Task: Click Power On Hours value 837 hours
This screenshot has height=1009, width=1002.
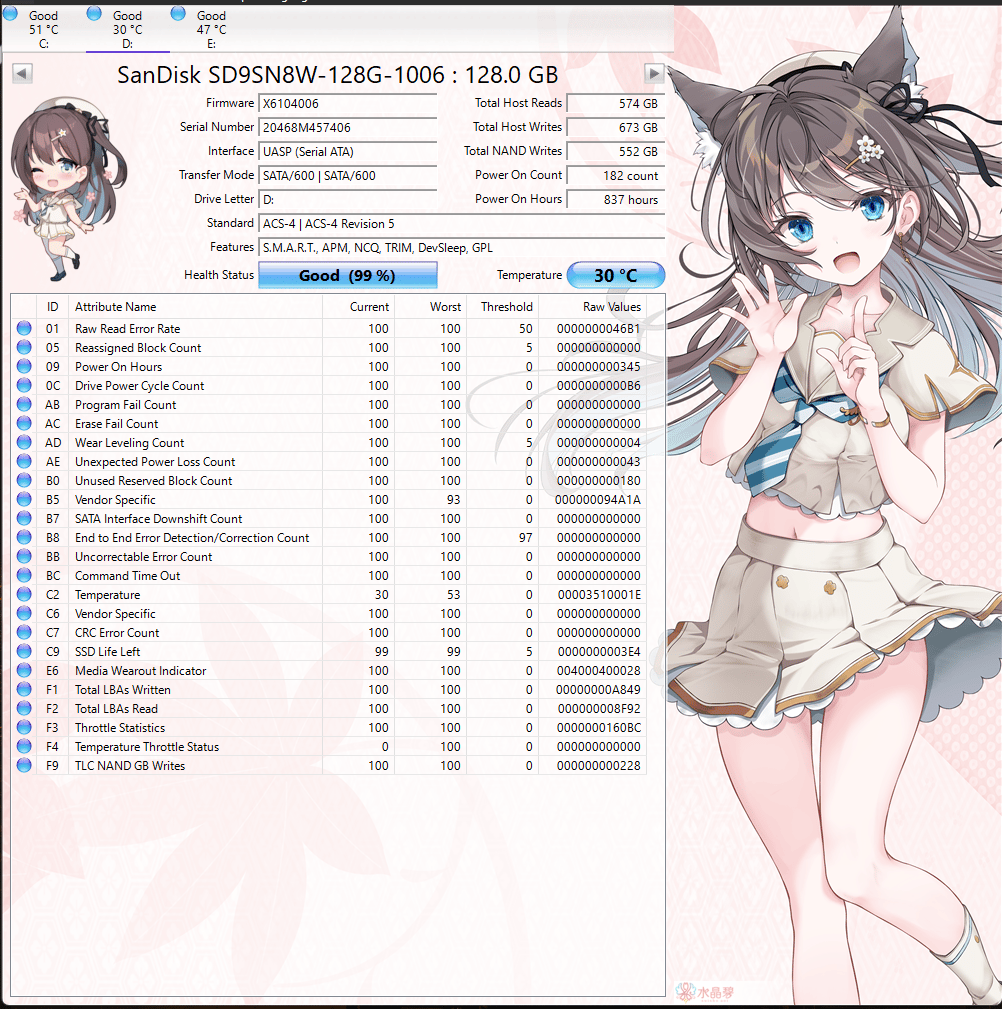Action: pyautogui.click(x=615, y=199)
